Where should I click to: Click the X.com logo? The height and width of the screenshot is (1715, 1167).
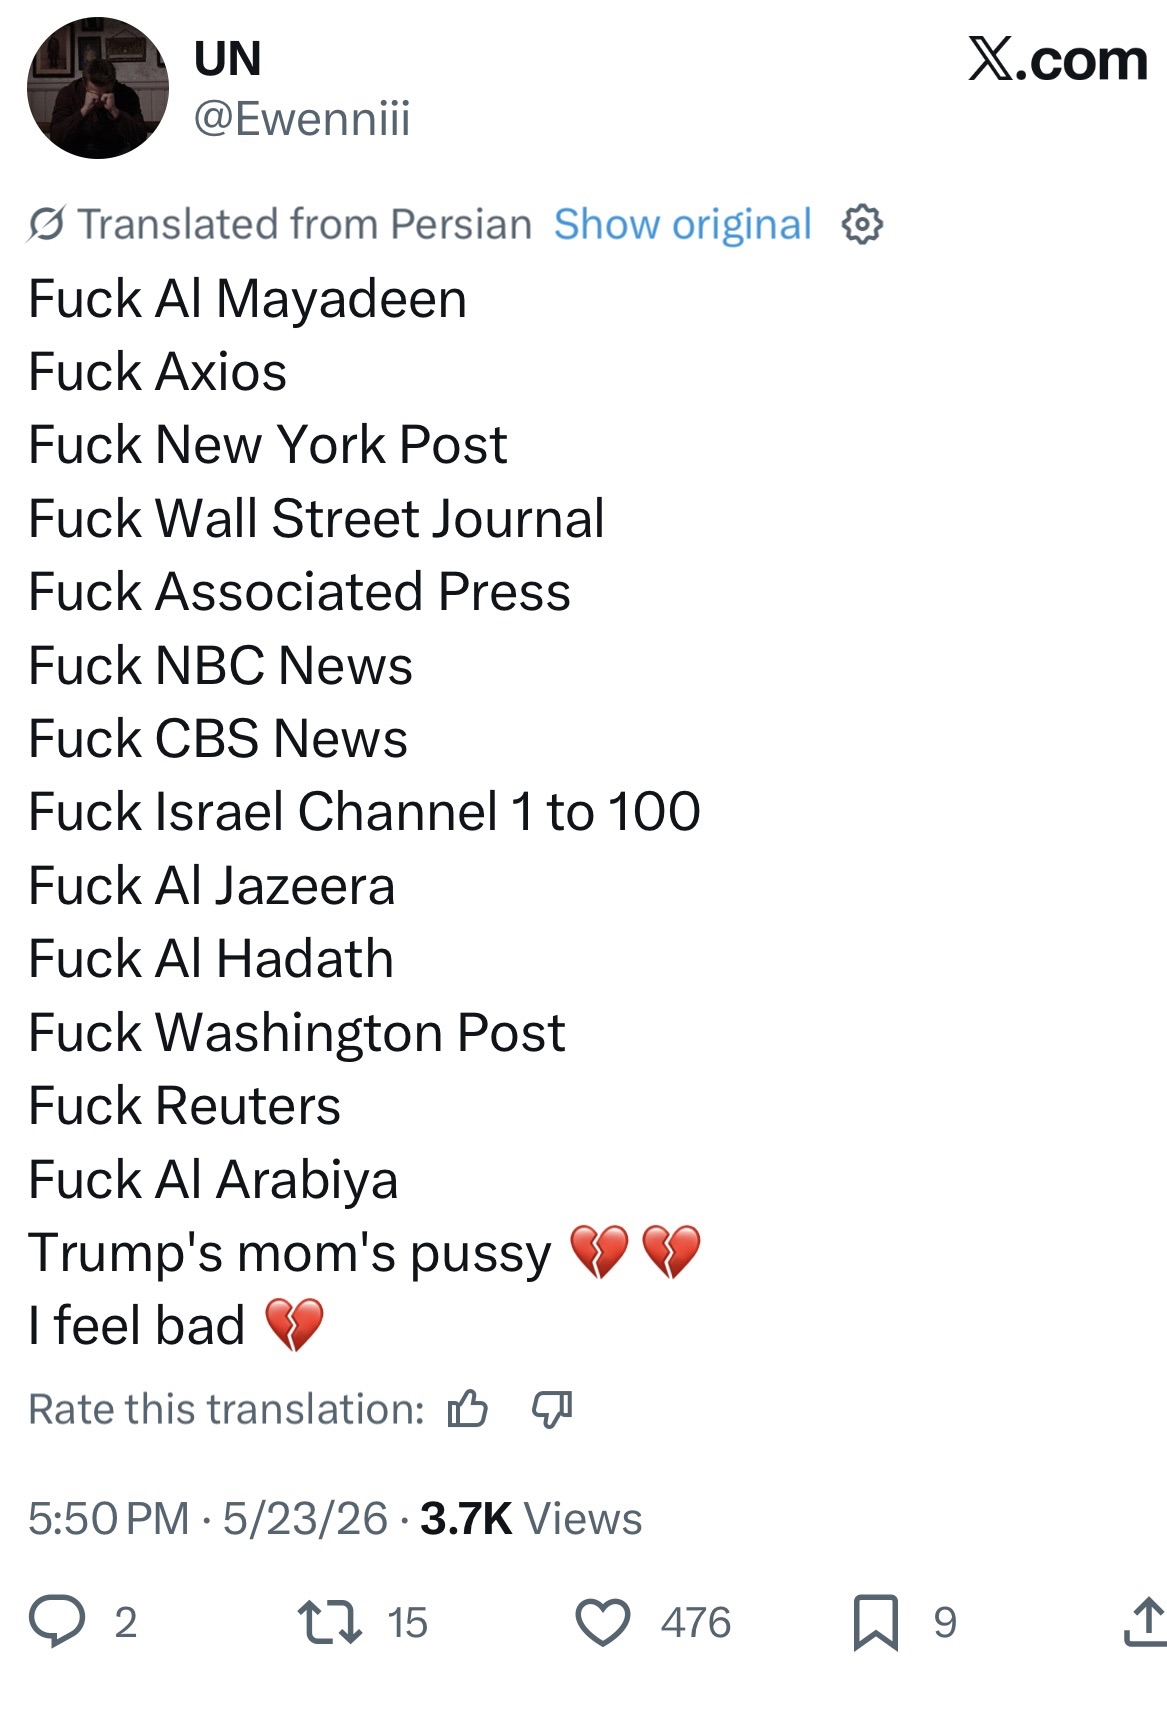tap(1058, 60)
